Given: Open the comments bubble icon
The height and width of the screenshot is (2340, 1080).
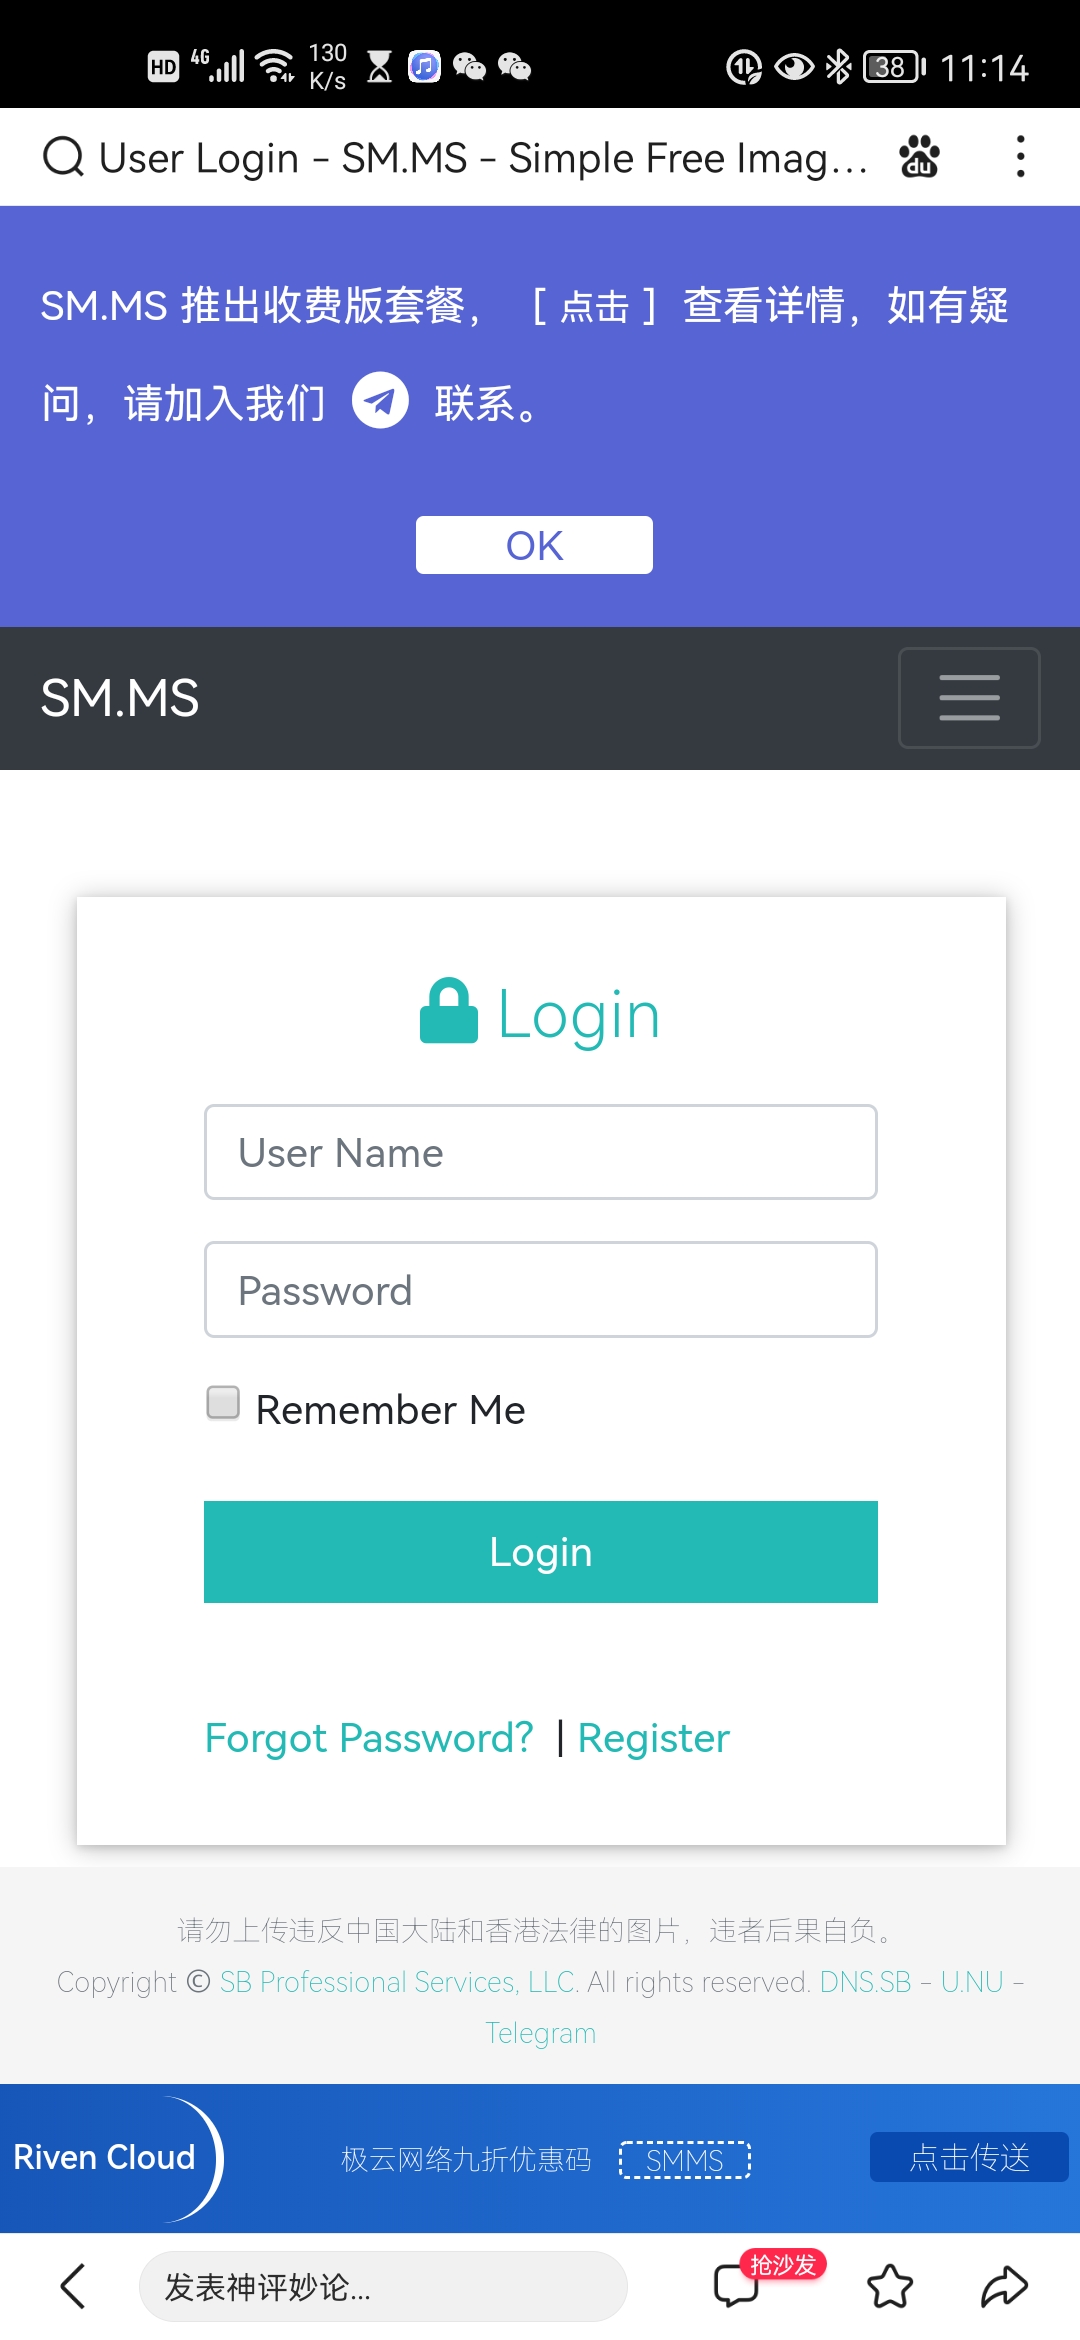Looking at the screenshot, I should pos(737,2286).
